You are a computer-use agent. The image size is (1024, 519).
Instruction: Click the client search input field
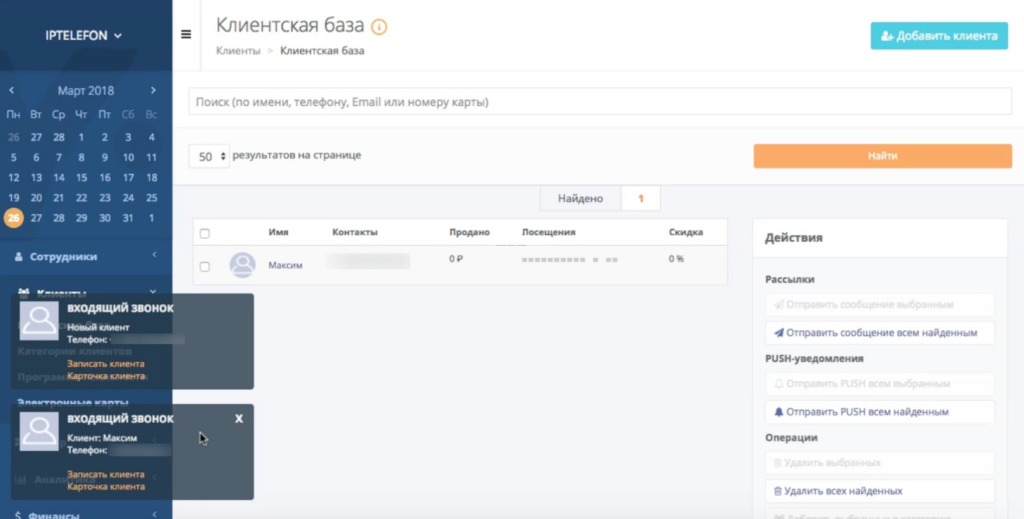tap(600, 102)
